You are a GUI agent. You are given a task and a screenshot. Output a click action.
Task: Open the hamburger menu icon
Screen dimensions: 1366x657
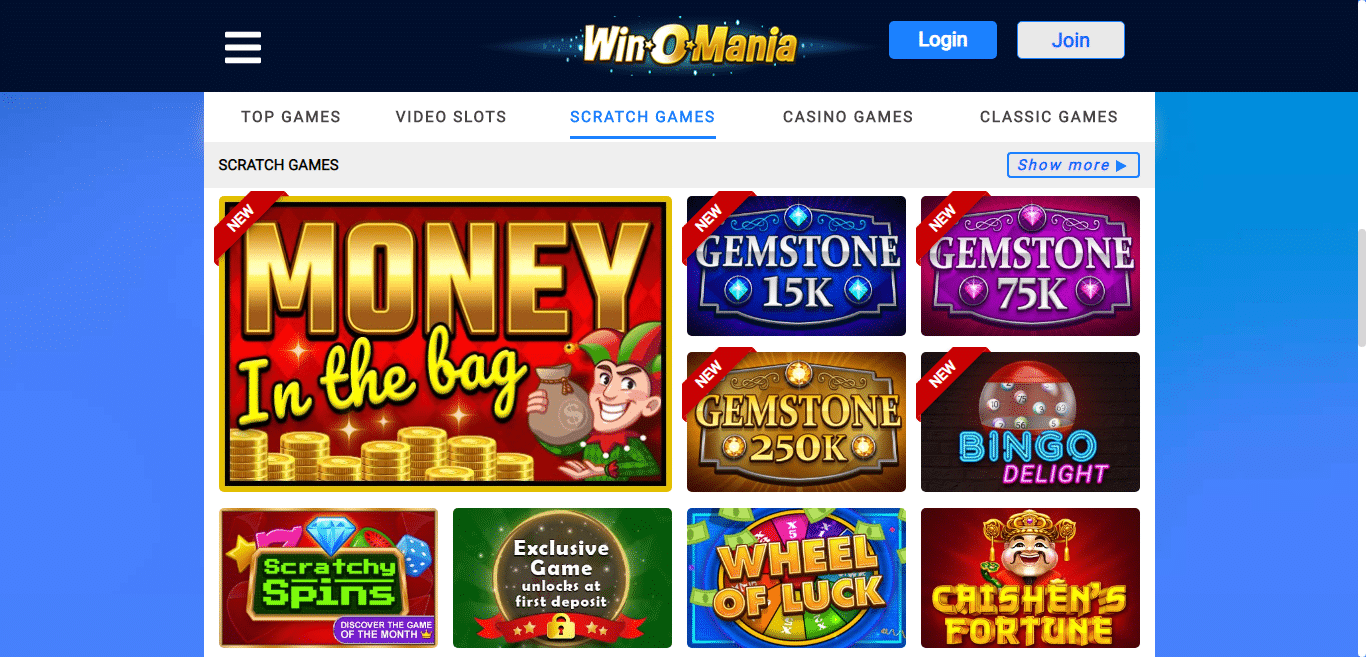pyautogui.click(x=243, y=47)
